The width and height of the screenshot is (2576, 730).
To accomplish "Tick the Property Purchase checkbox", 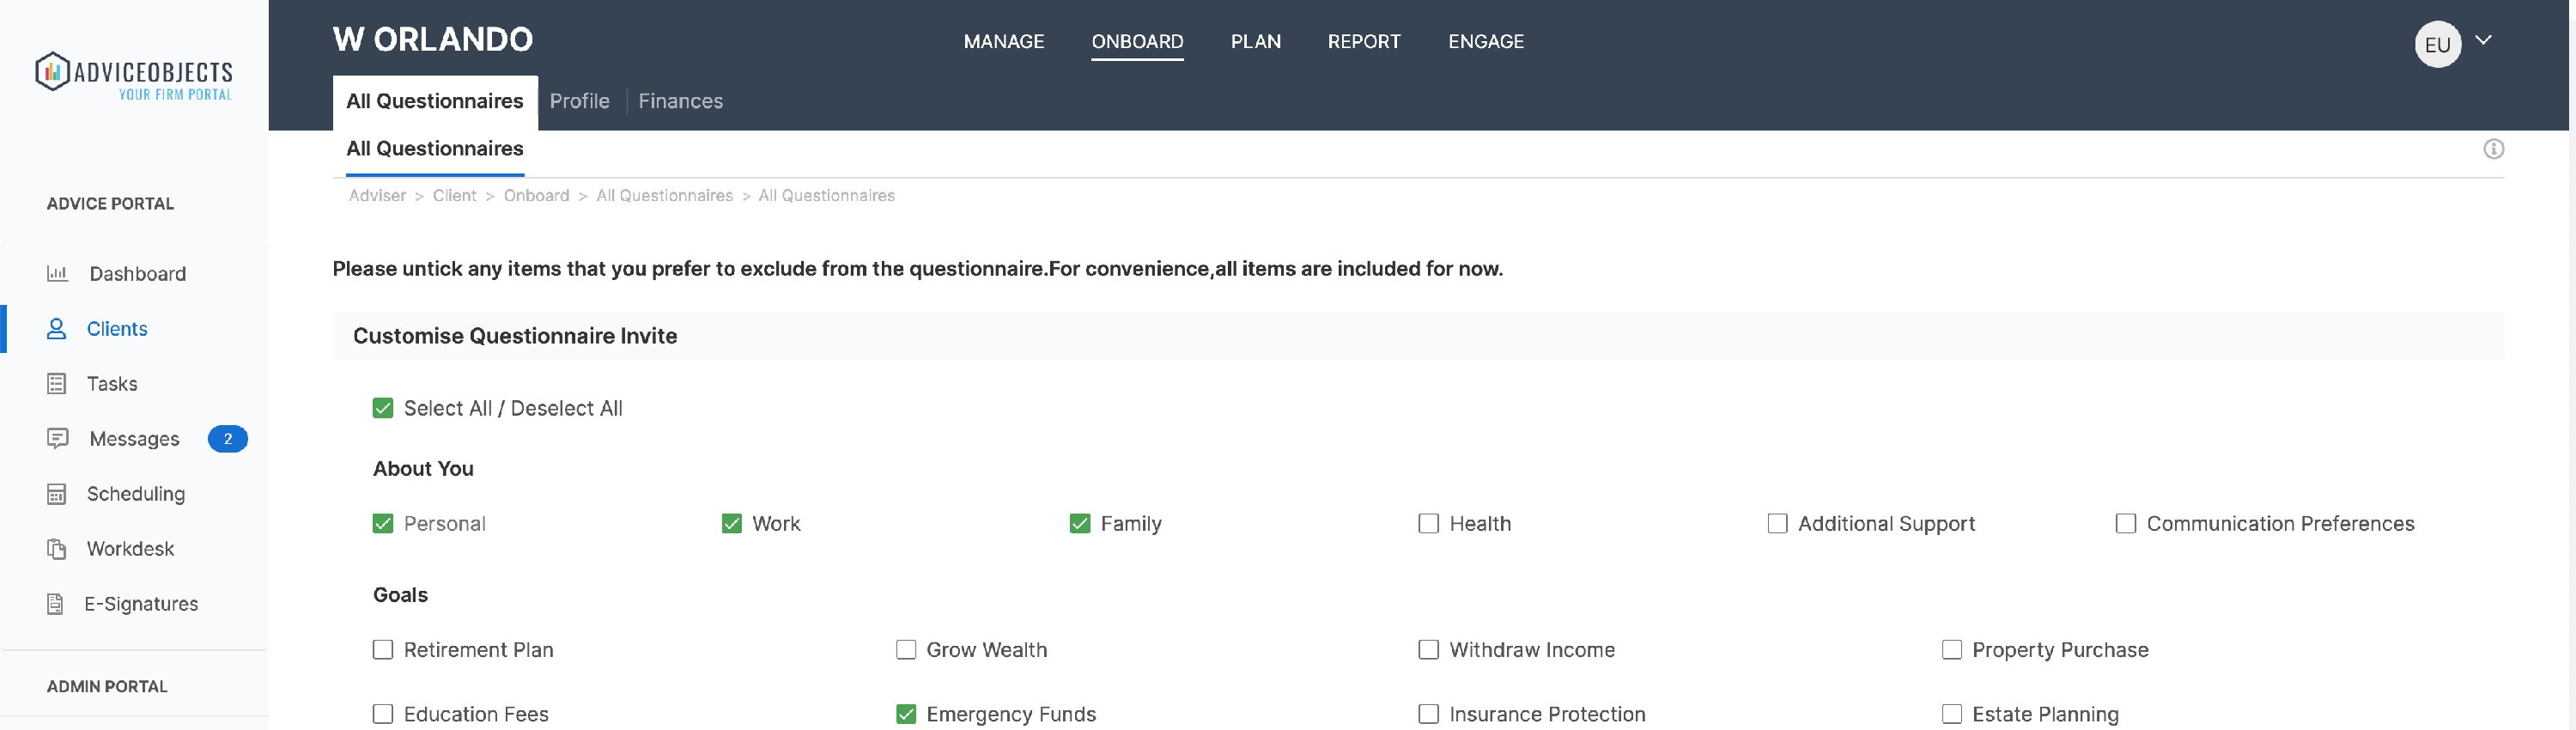I will (1951, 649).
